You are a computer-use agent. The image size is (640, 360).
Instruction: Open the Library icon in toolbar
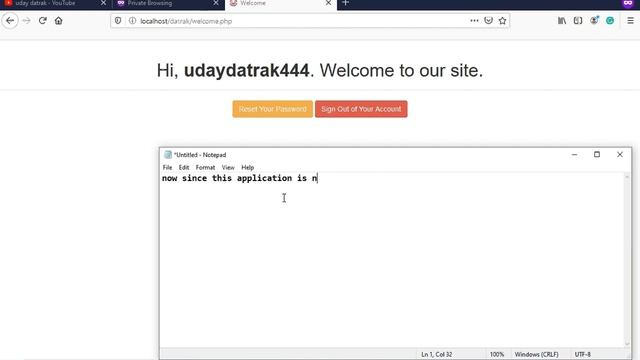pyautogui.click(x=562, y=20)
